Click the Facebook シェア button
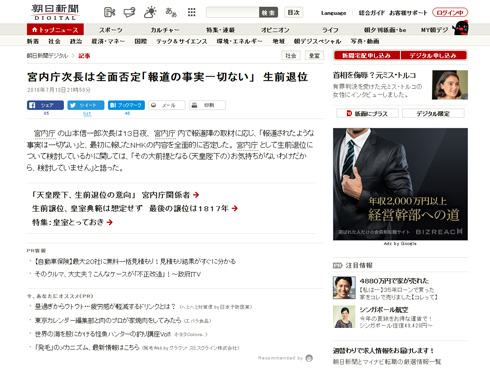Image resolution: width=490 pixels, height=368 pixels. click(x=45, y=105)
